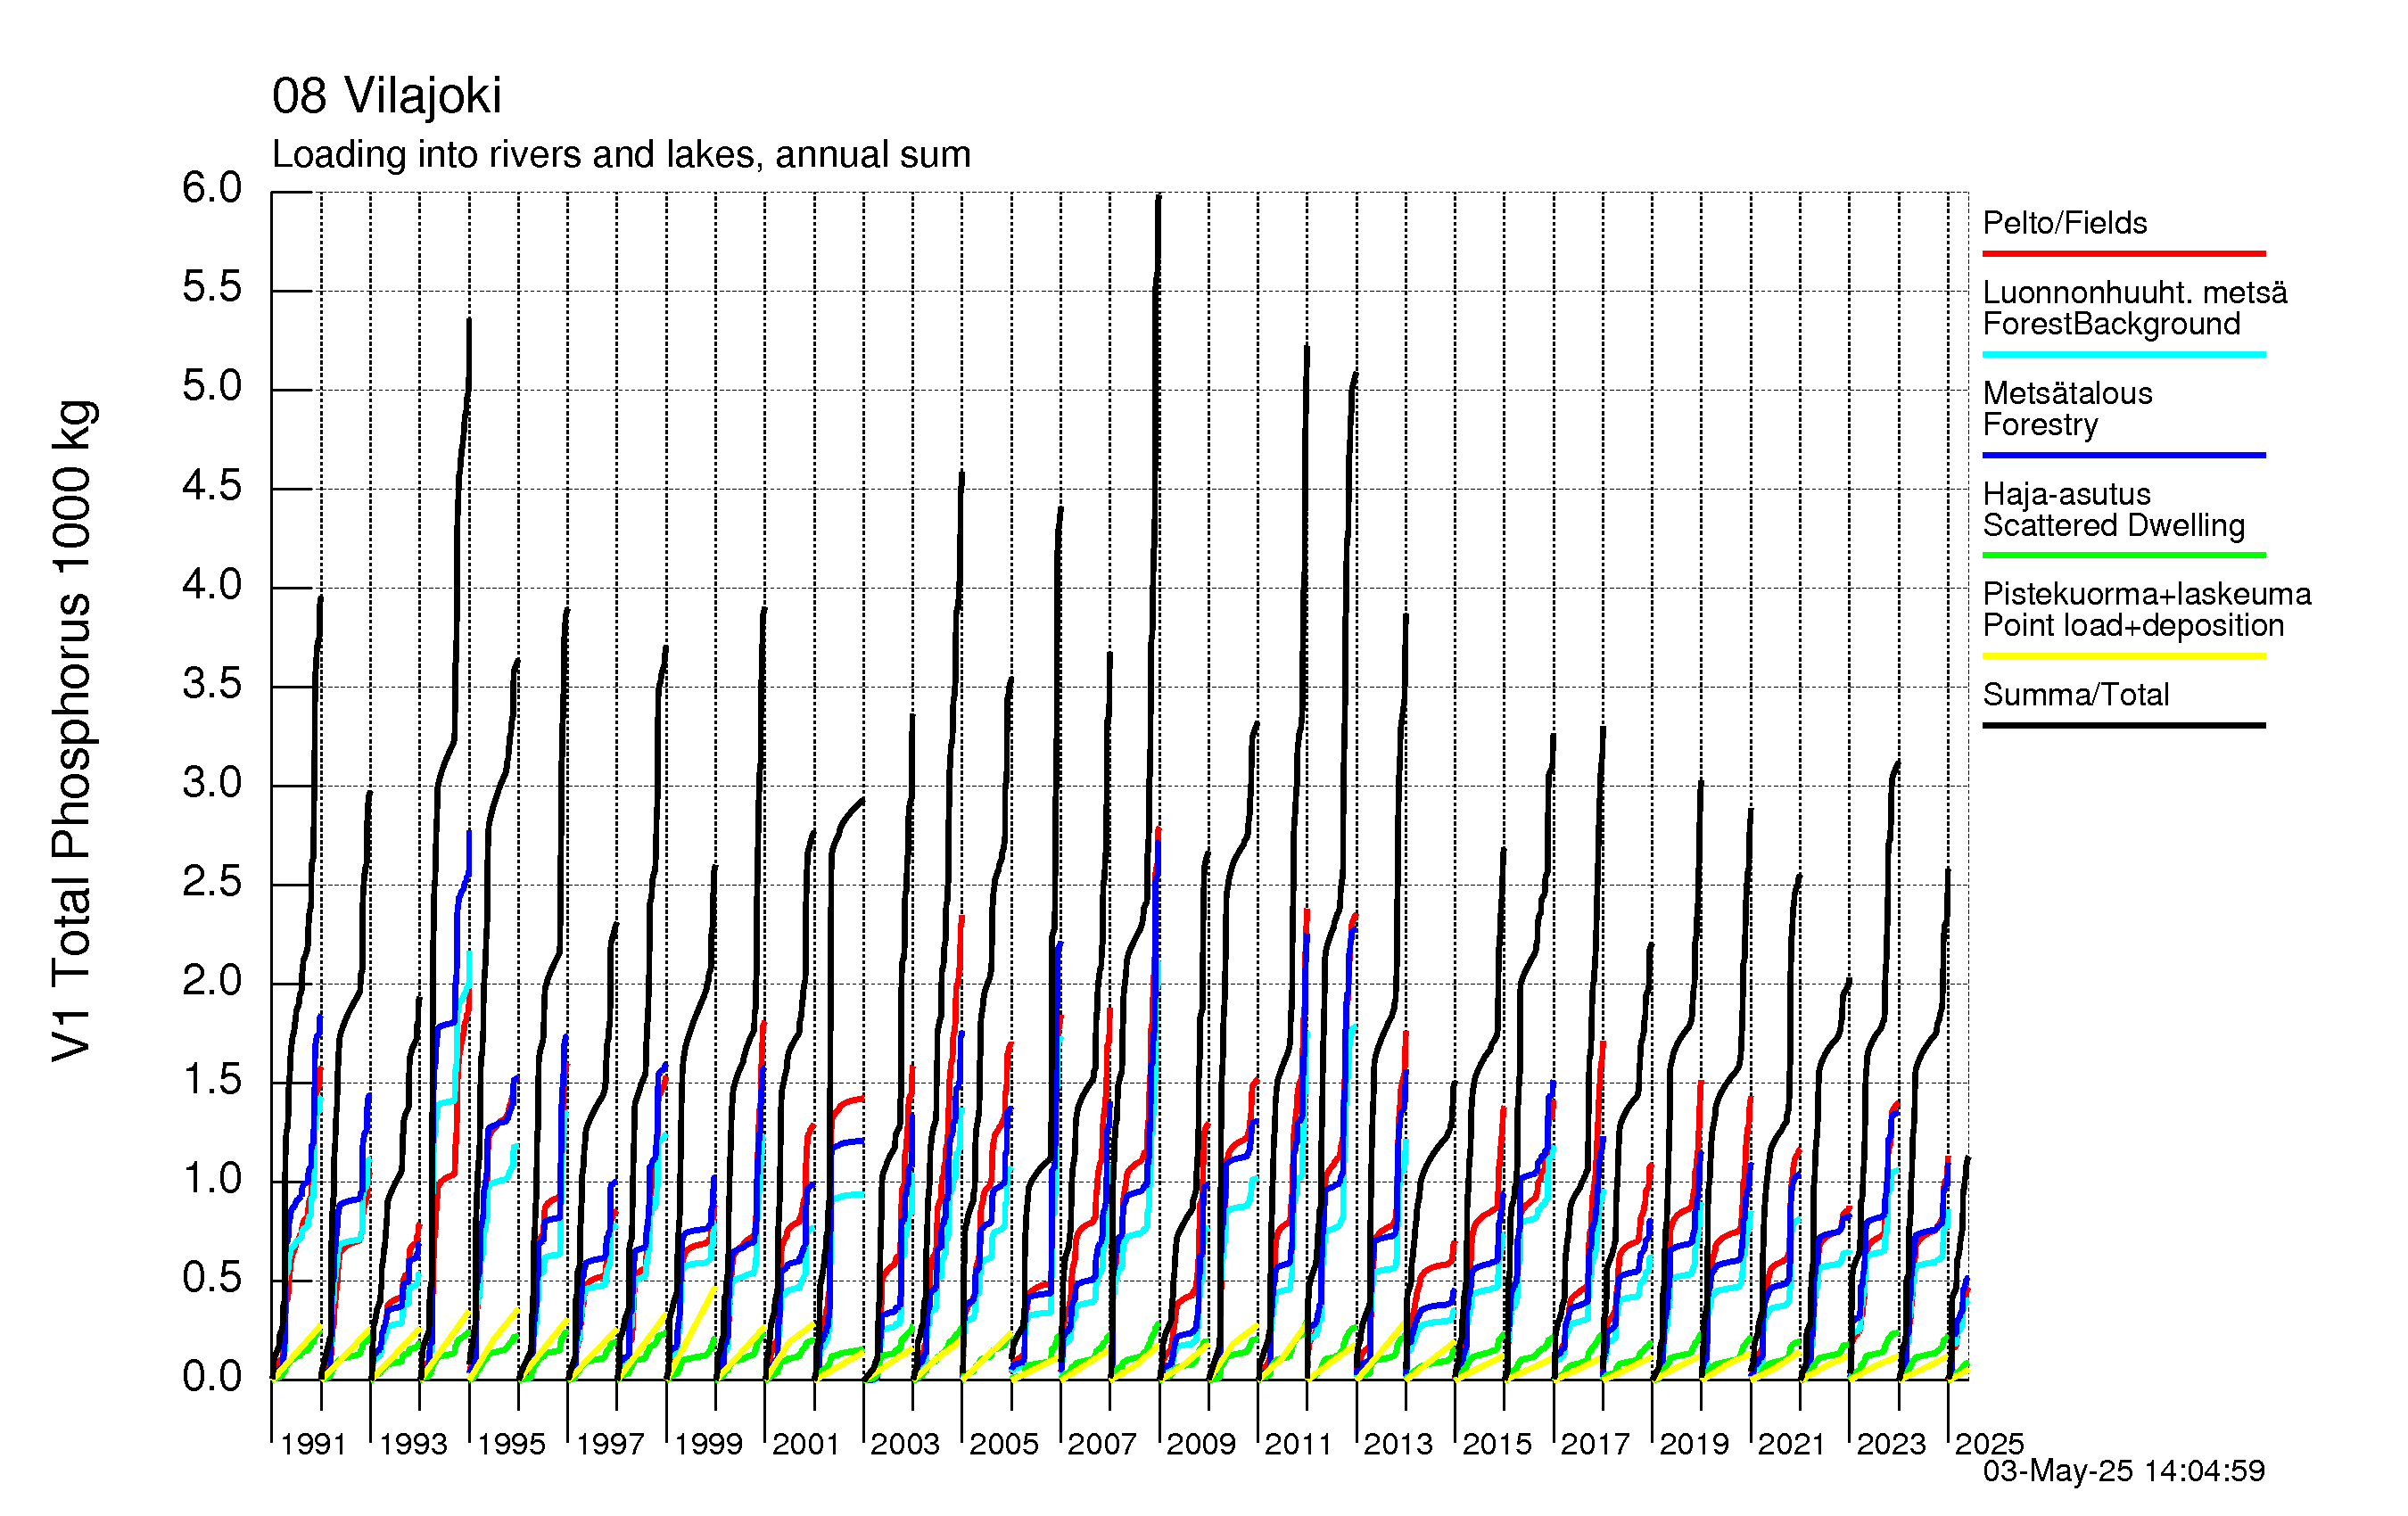Click the x-axis year label 1995
This screenshot has height=1516, width=2408.
point(511,1444)
